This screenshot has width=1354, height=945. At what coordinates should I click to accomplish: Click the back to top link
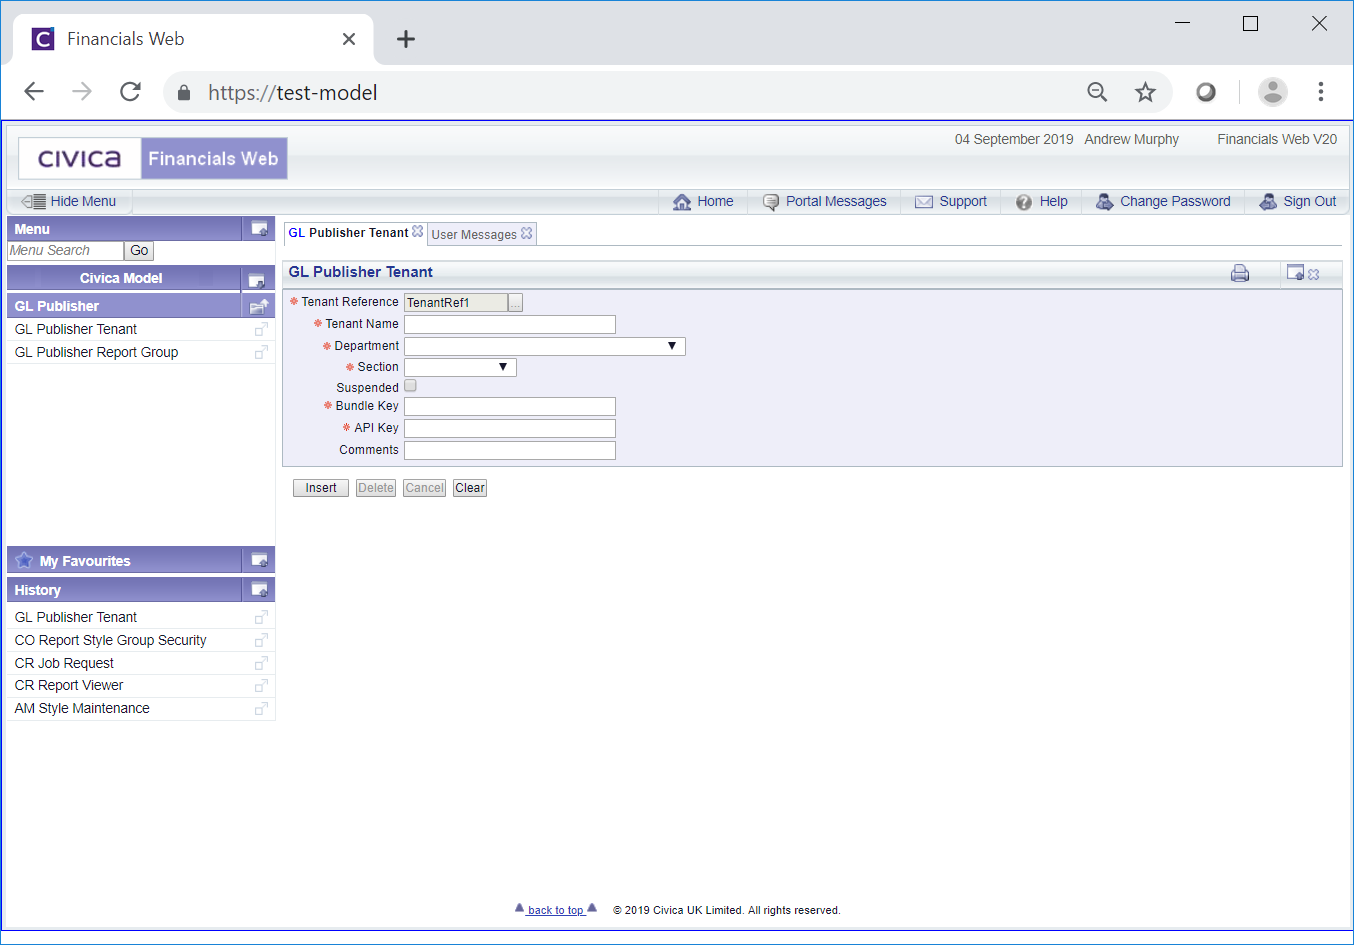tap(555, 910)
